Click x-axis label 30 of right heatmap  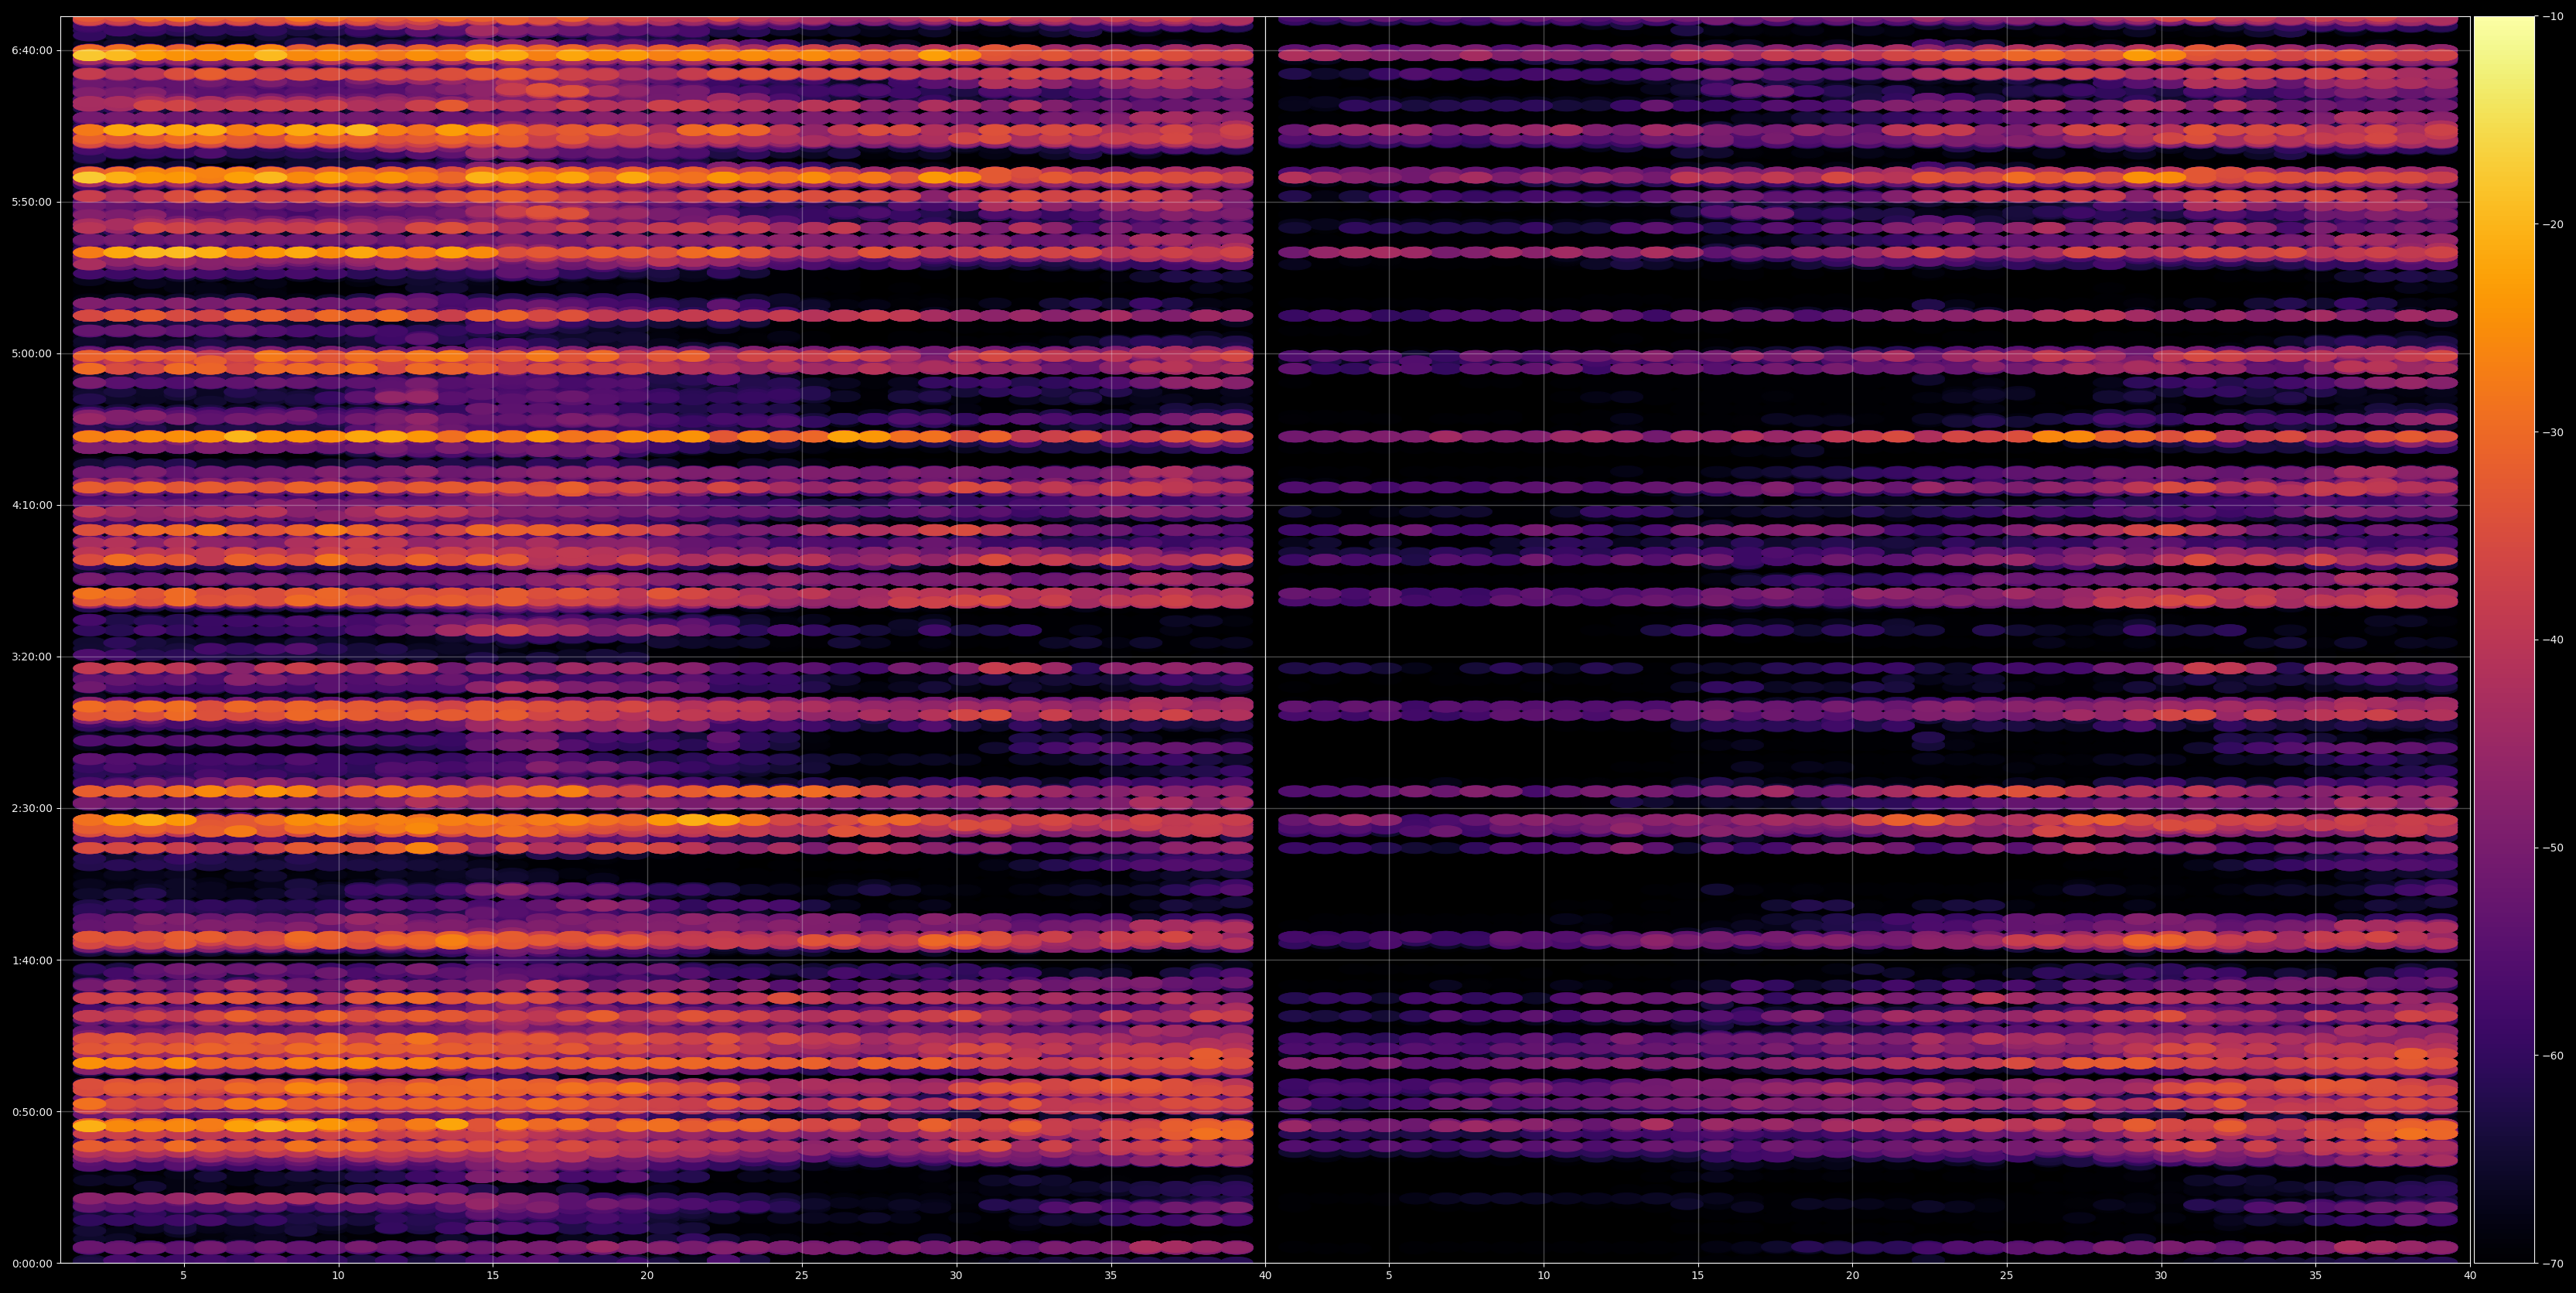tap(2162, 1276)
